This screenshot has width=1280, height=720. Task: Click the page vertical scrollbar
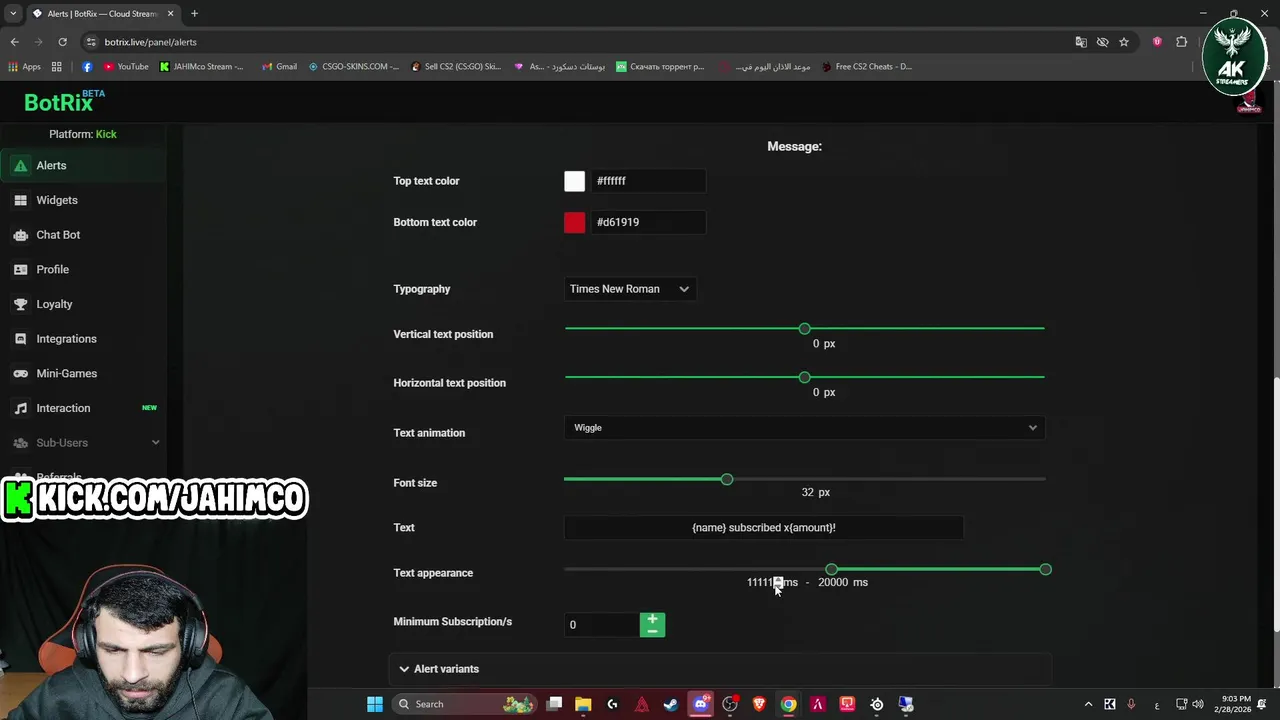coord(1275,505)
